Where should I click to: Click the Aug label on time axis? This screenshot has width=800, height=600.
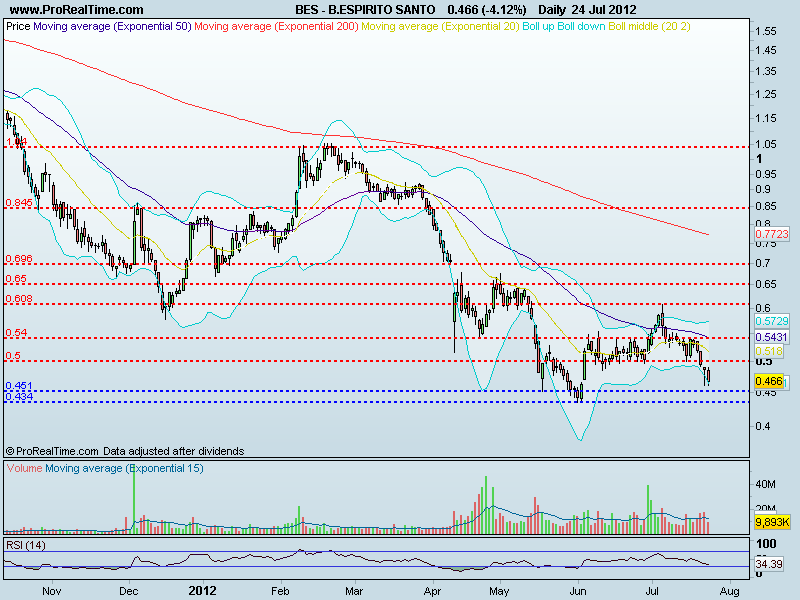730,592
